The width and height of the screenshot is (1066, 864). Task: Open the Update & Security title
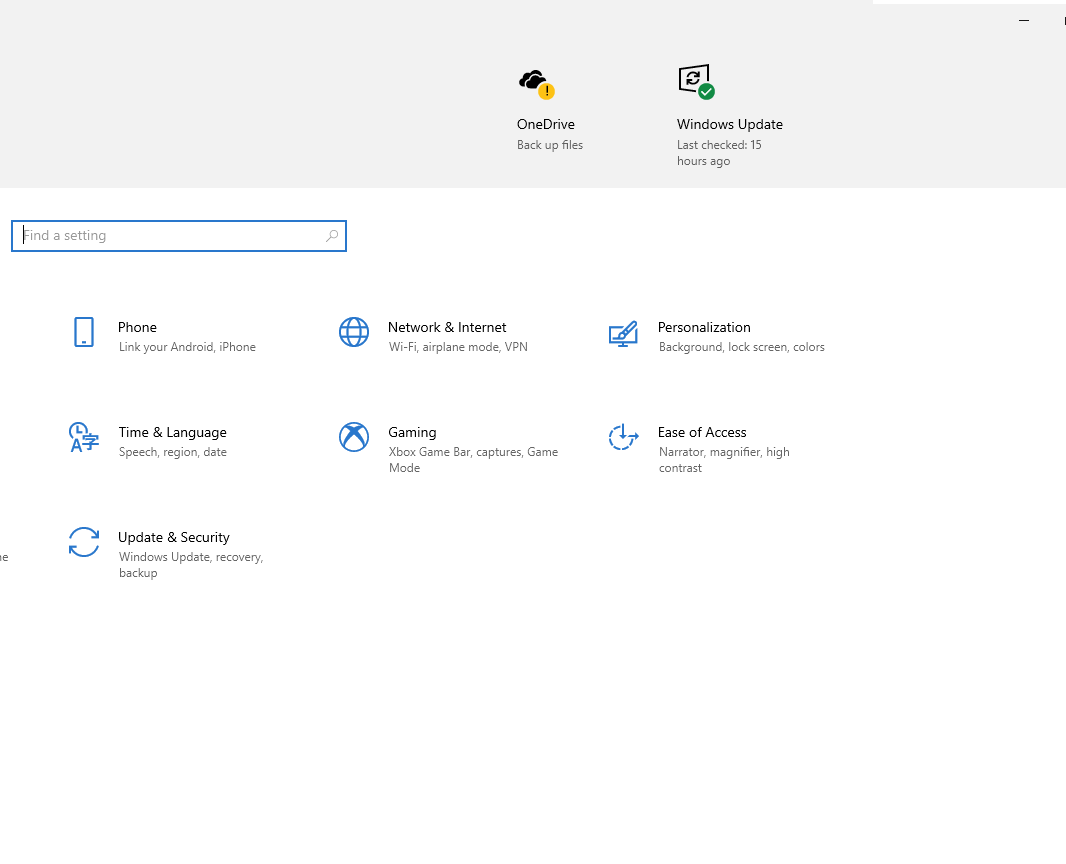point(173,537)
